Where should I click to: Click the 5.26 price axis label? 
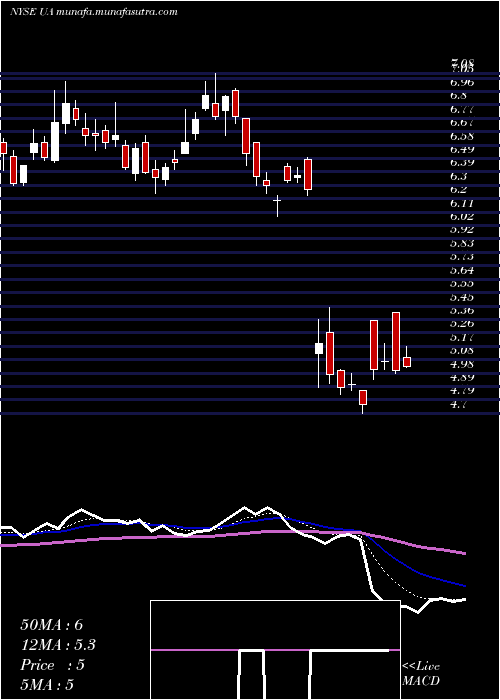pos(462,323)
